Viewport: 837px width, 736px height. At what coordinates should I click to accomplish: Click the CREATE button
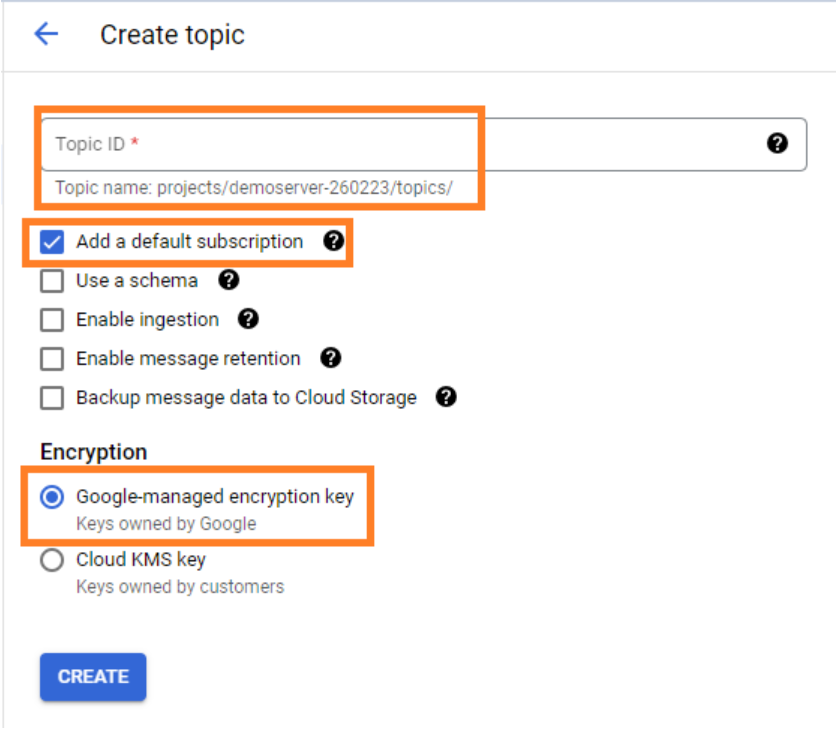(x=93, y=676)
